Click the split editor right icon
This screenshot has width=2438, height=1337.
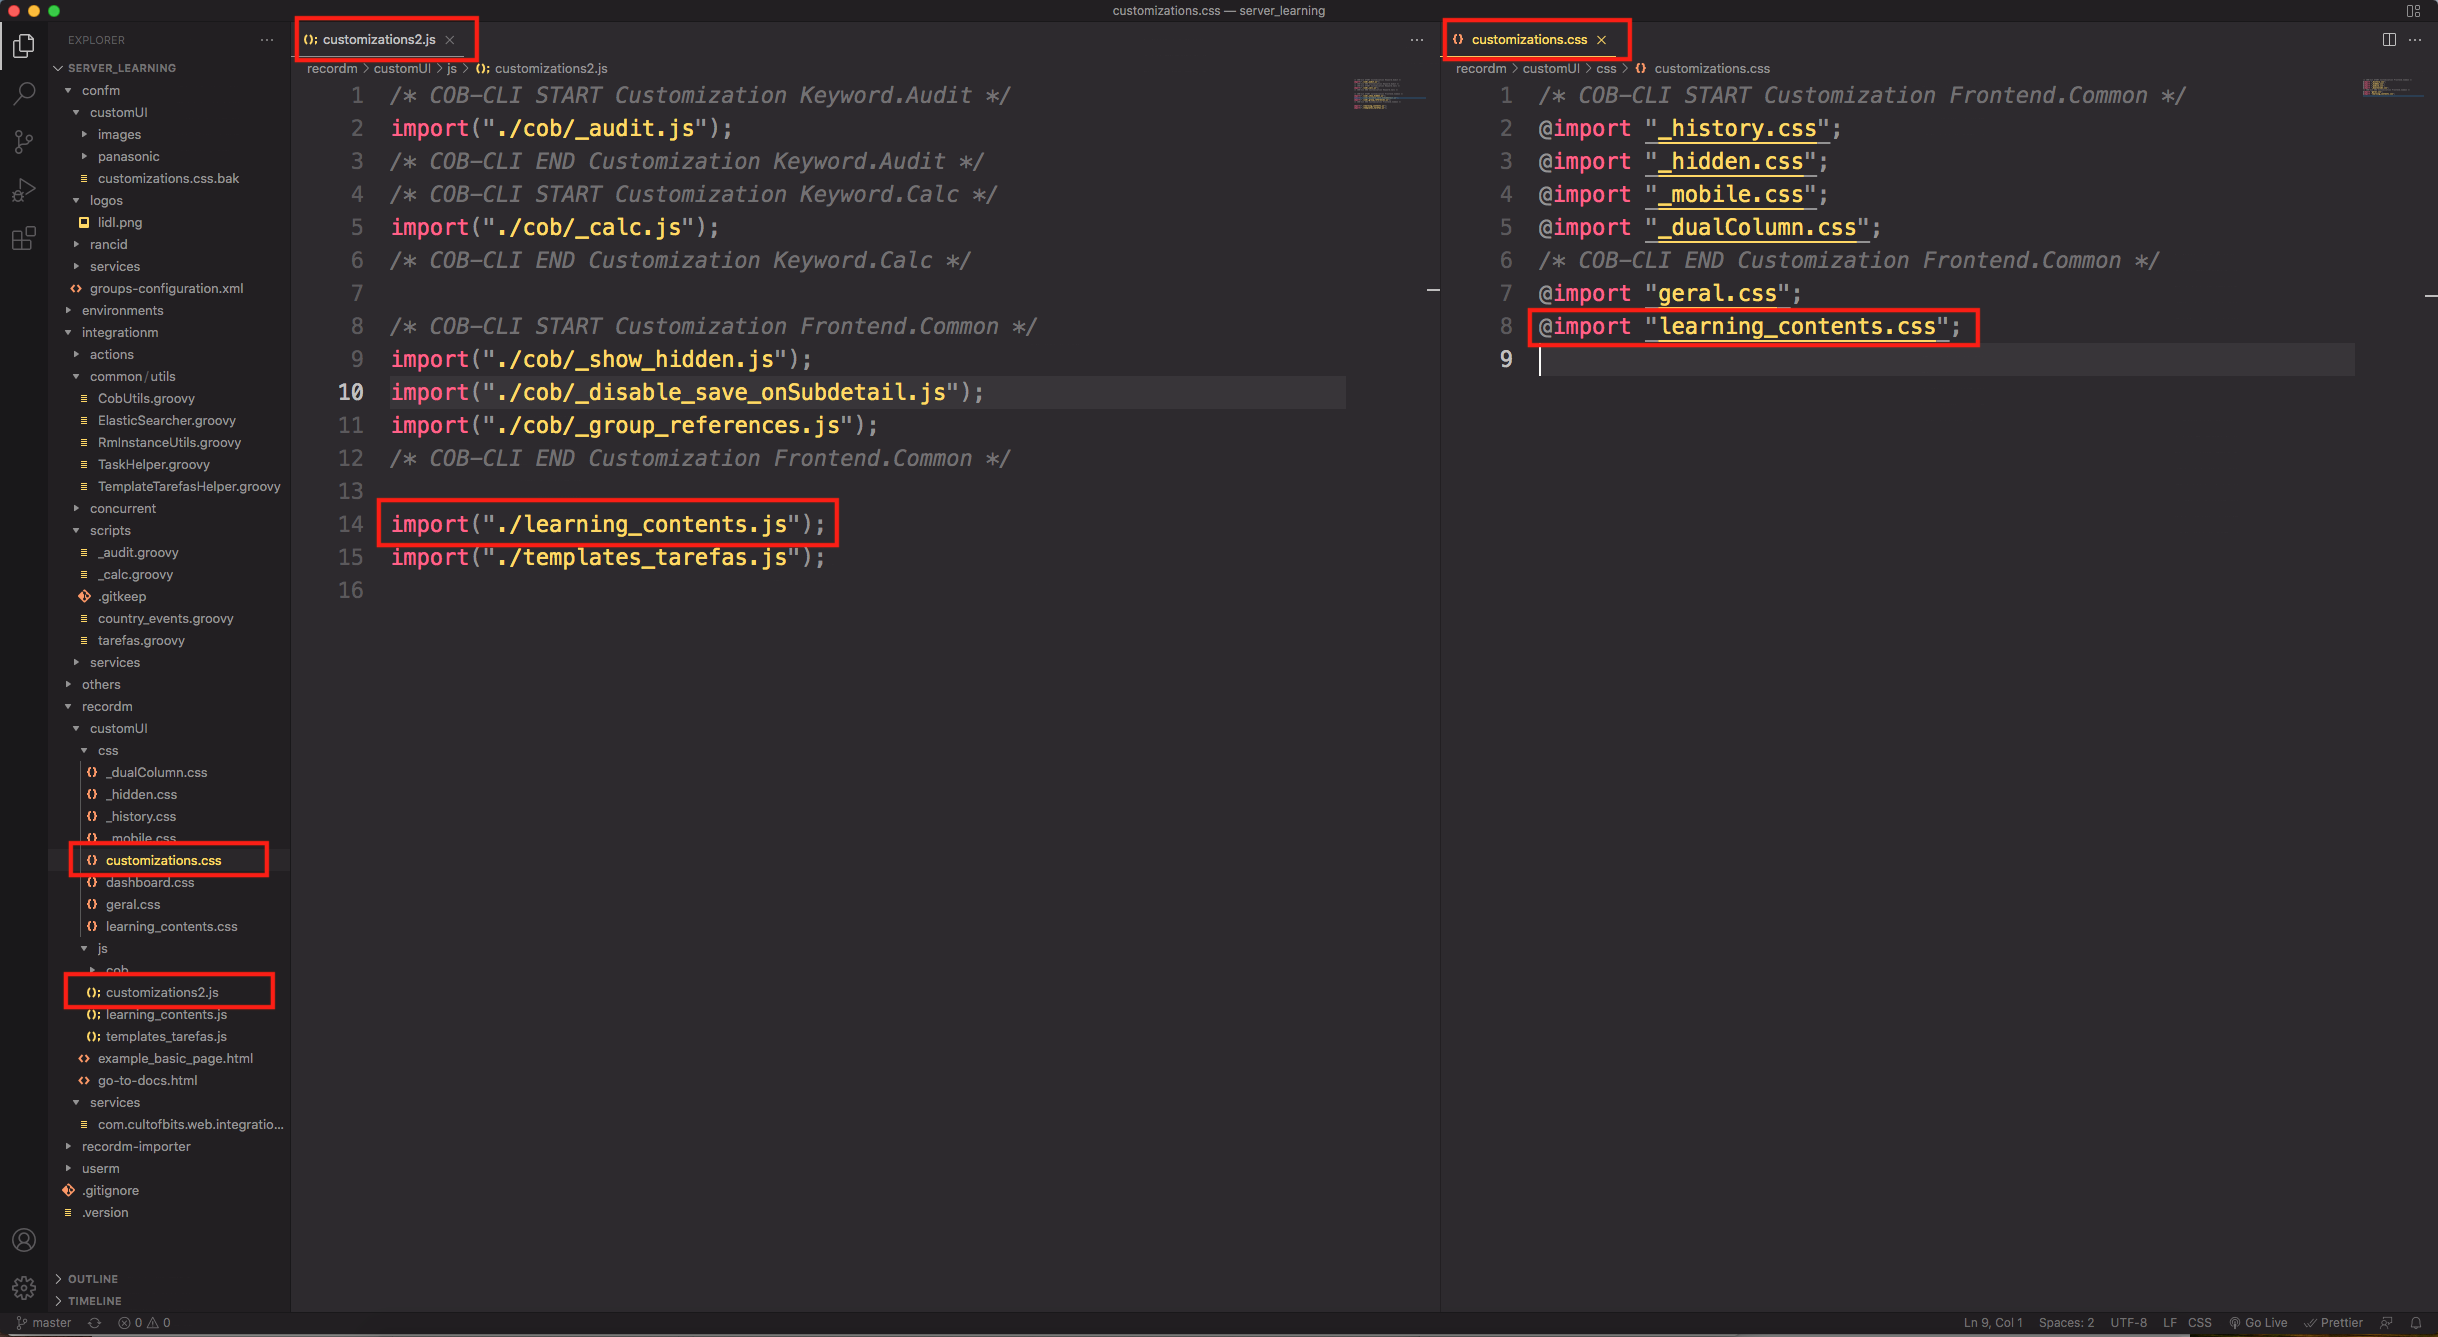pos(2389,40)
